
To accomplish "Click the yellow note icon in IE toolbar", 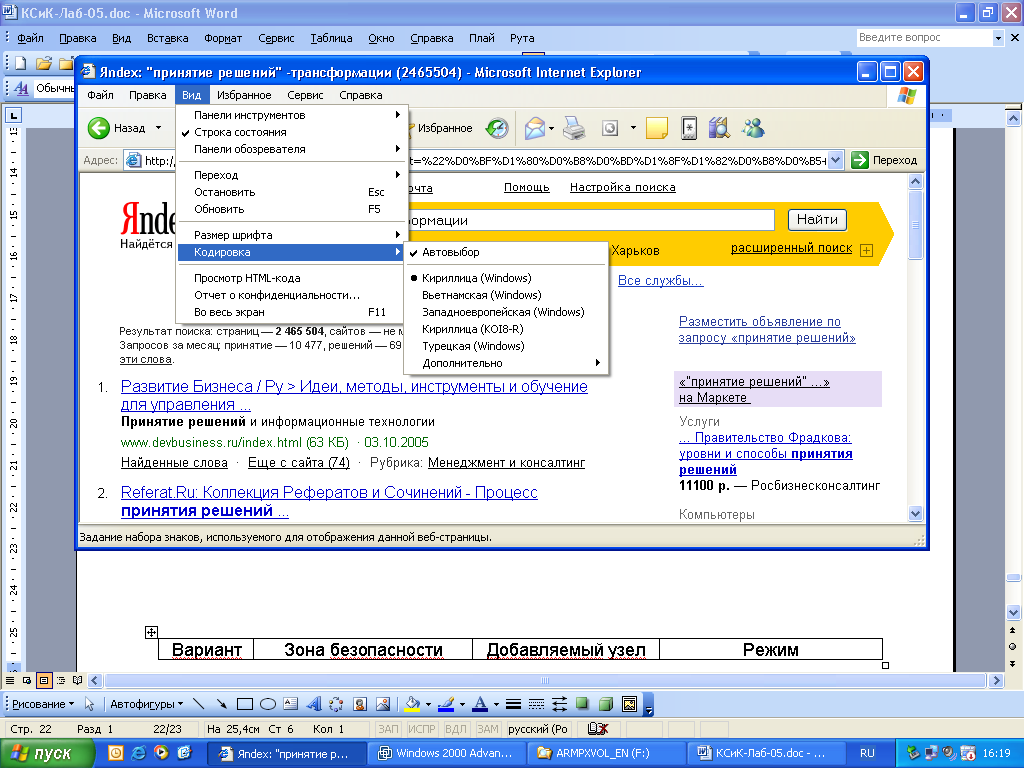I will tap(656, 128).
